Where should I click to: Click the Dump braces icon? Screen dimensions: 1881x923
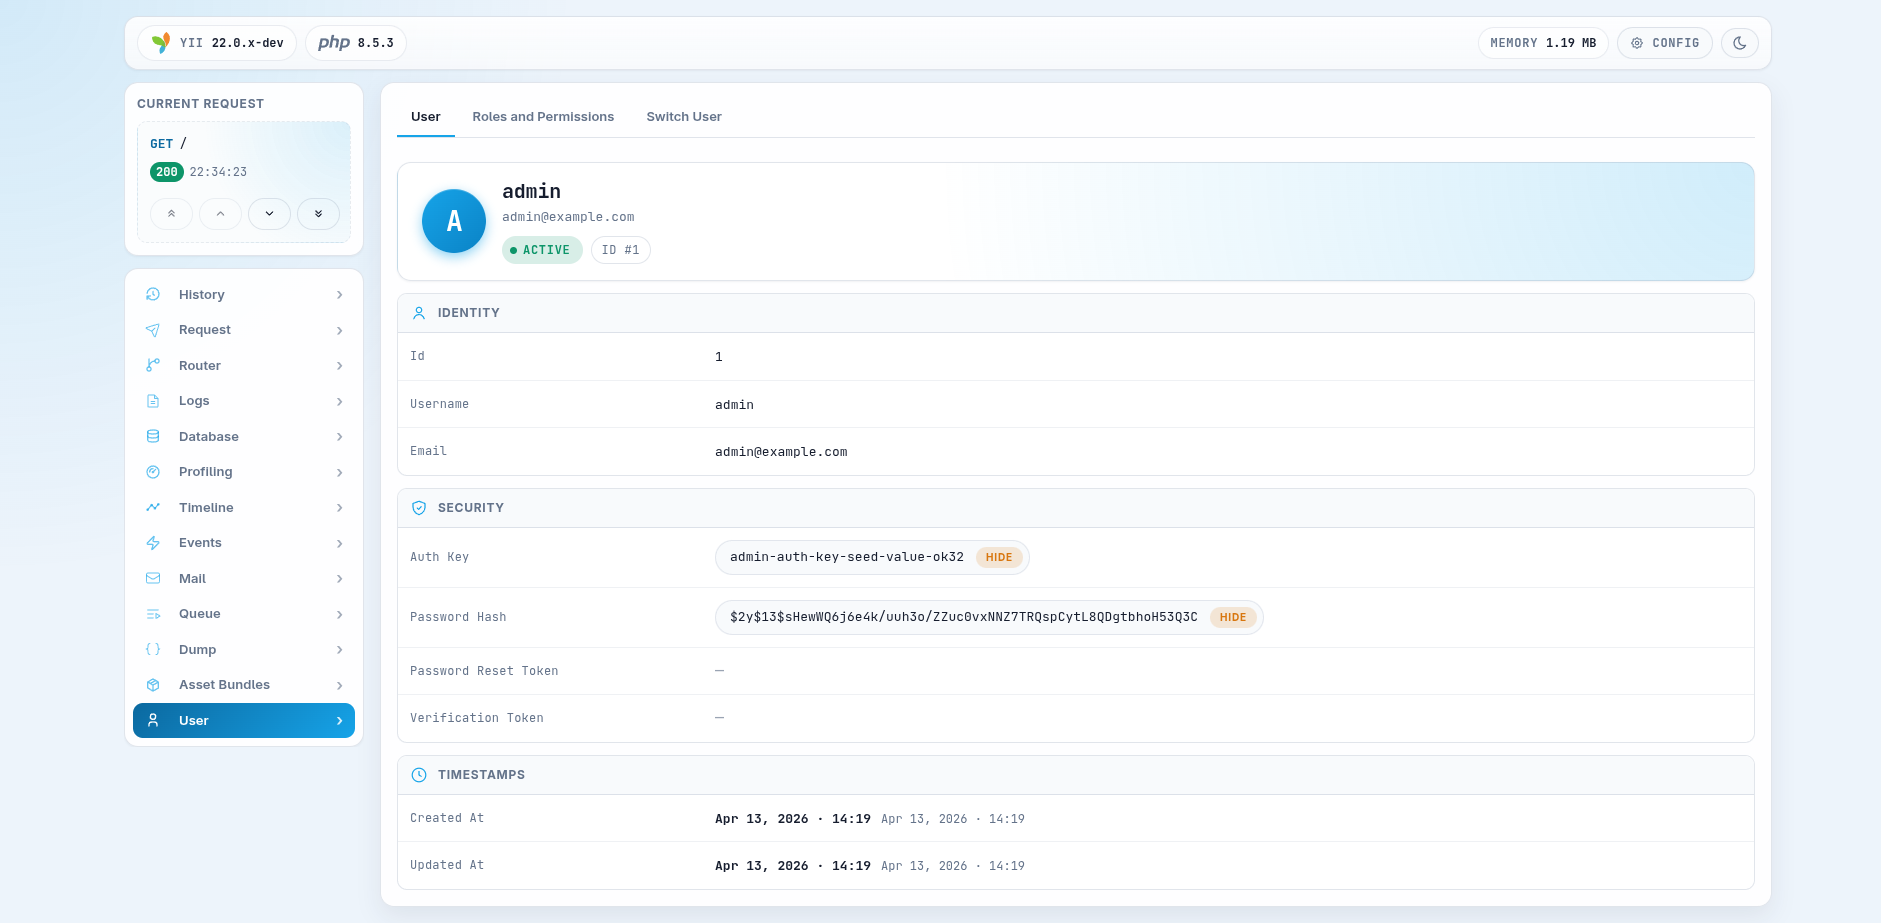tap(153, 649)
